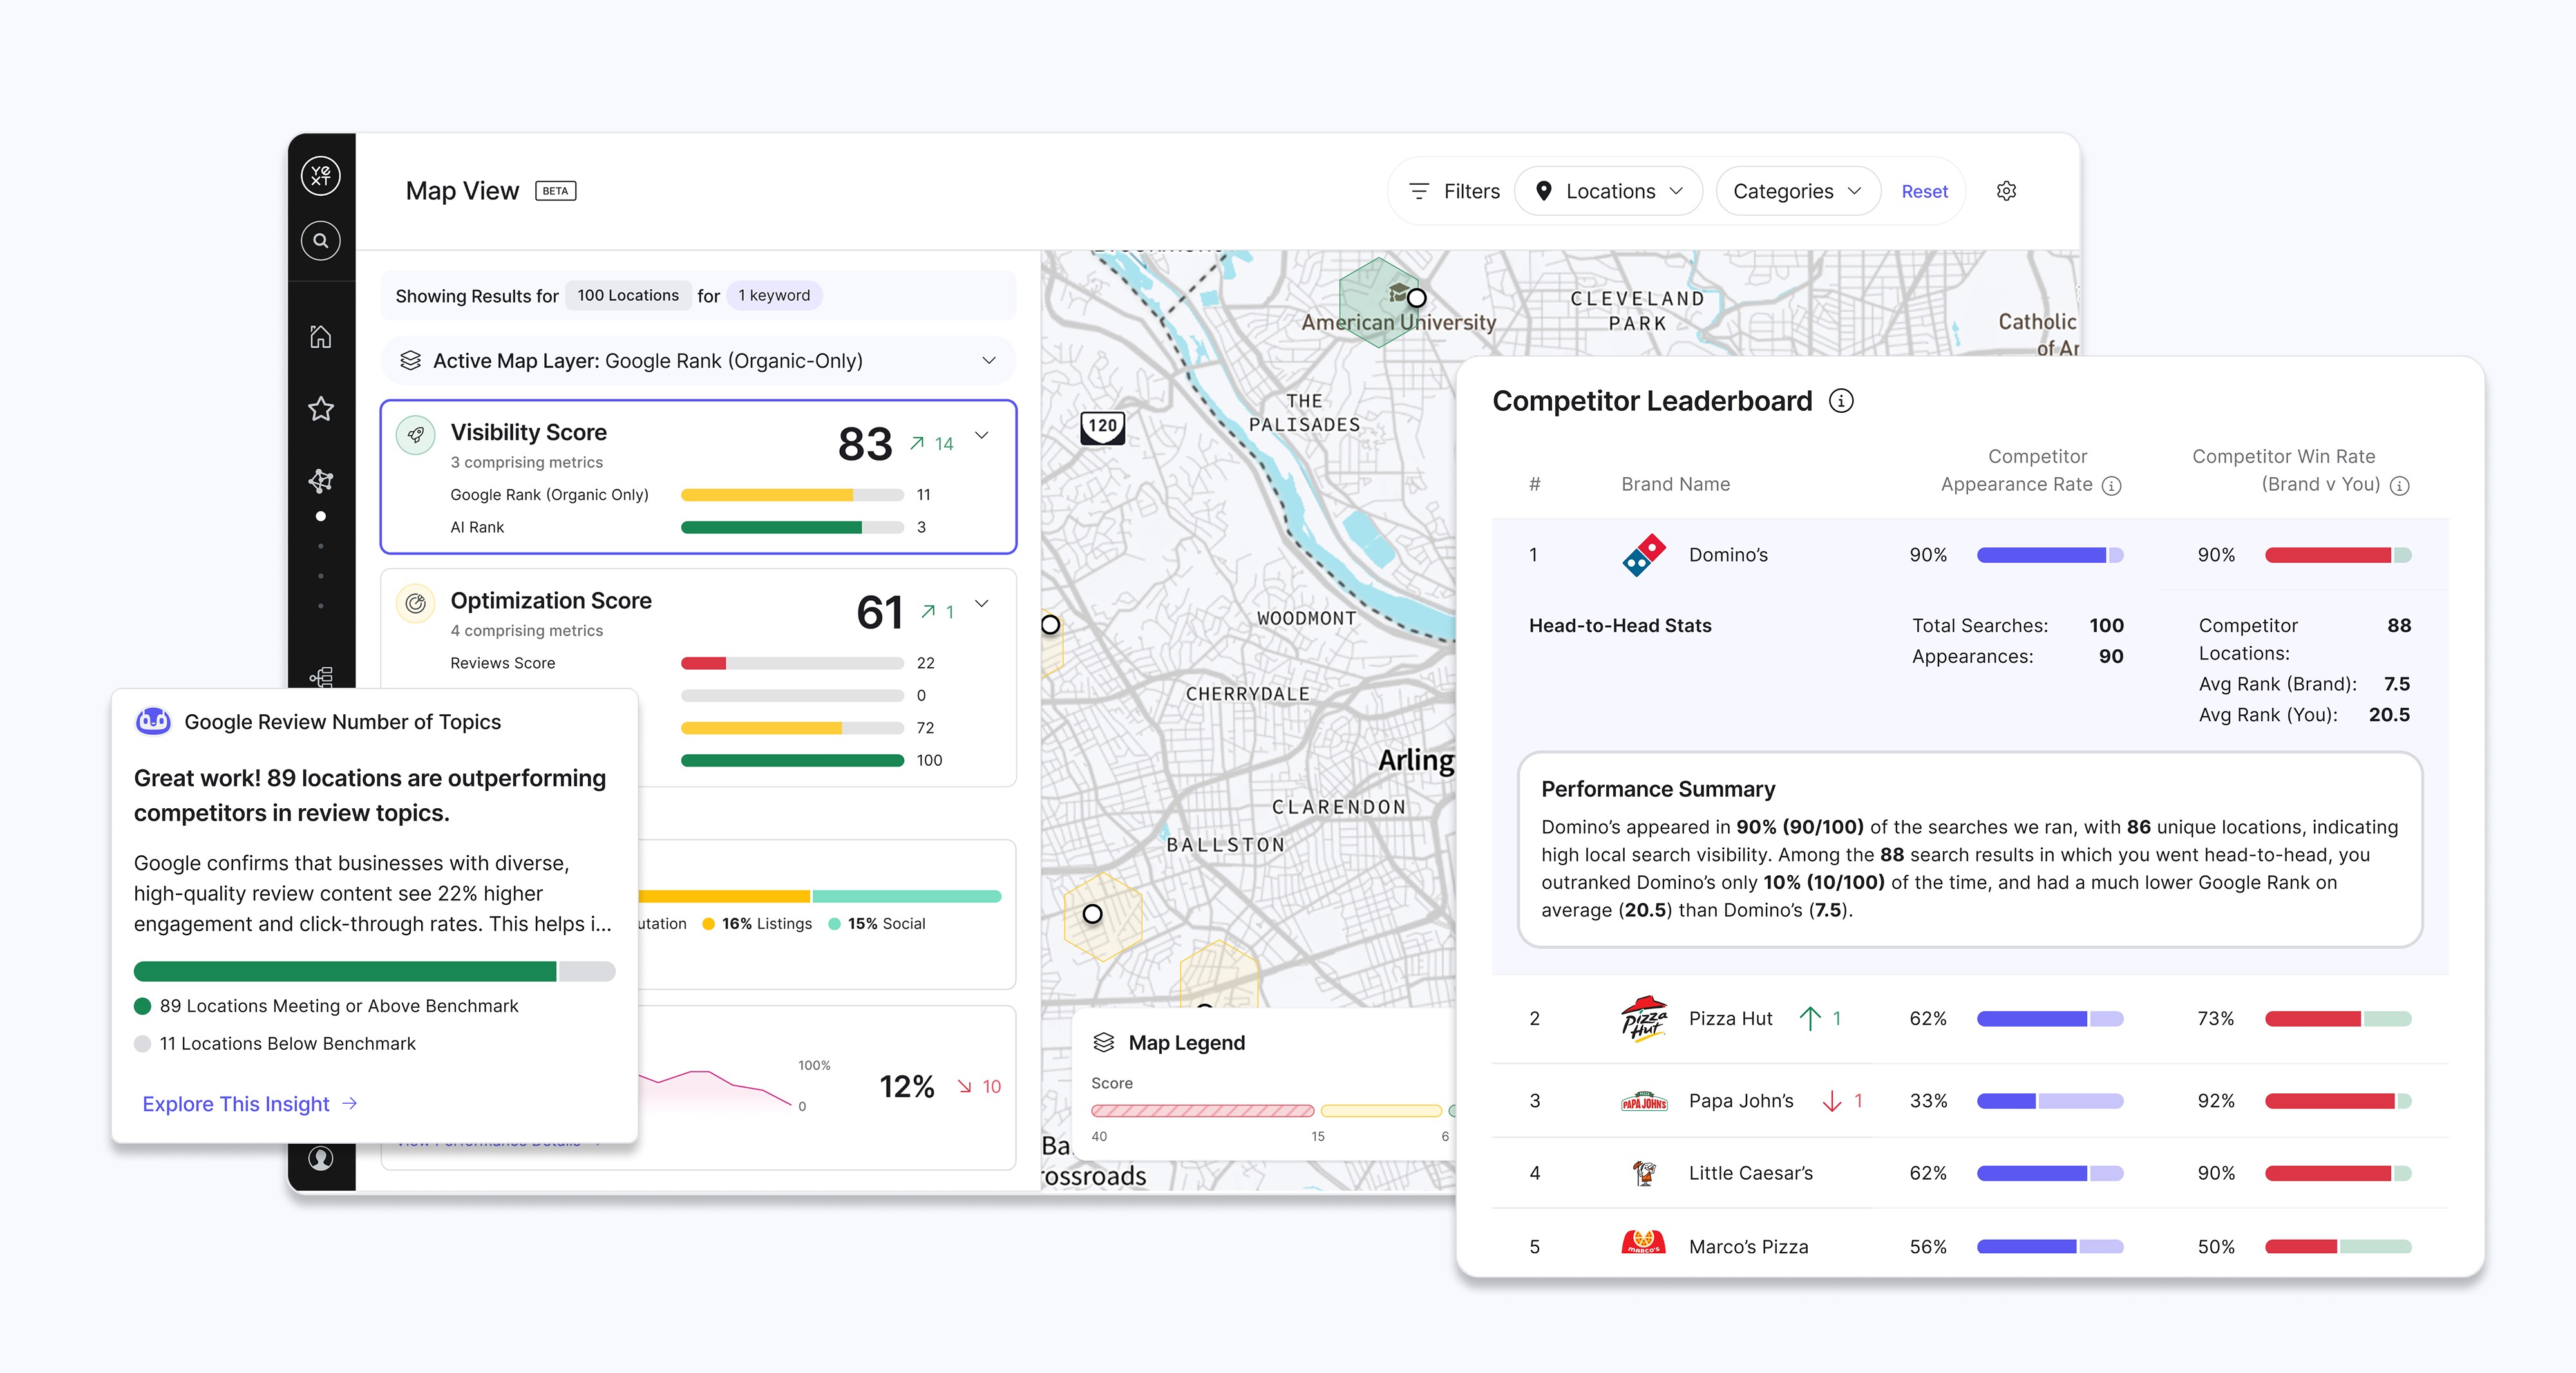Click Competitor Appearance Rate info icon
Image resolution: width=2576 pixels, height=1373 pixels.
2111,486
